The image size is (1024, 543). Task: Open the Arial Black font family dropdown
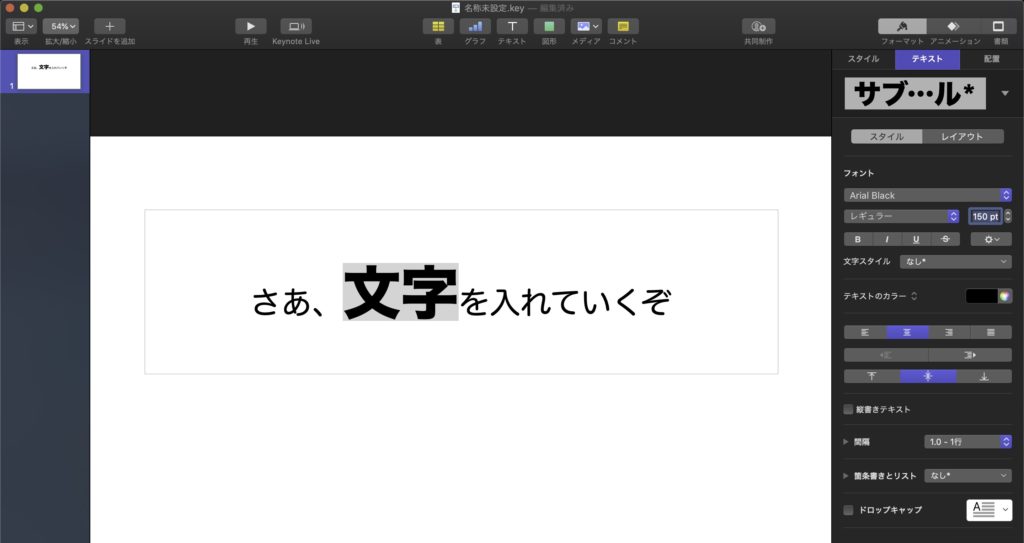pyautogui.click(x=927, y=195)
